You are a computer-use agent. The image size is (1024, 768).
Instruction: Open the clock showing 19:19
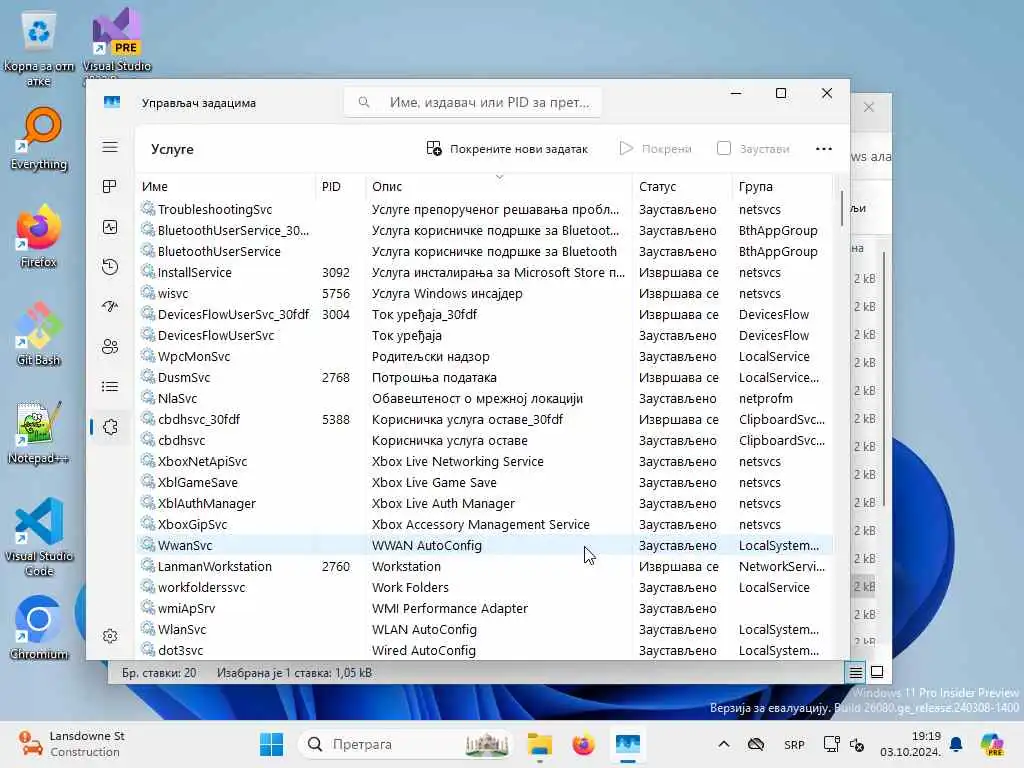click(x=911, y=744)
